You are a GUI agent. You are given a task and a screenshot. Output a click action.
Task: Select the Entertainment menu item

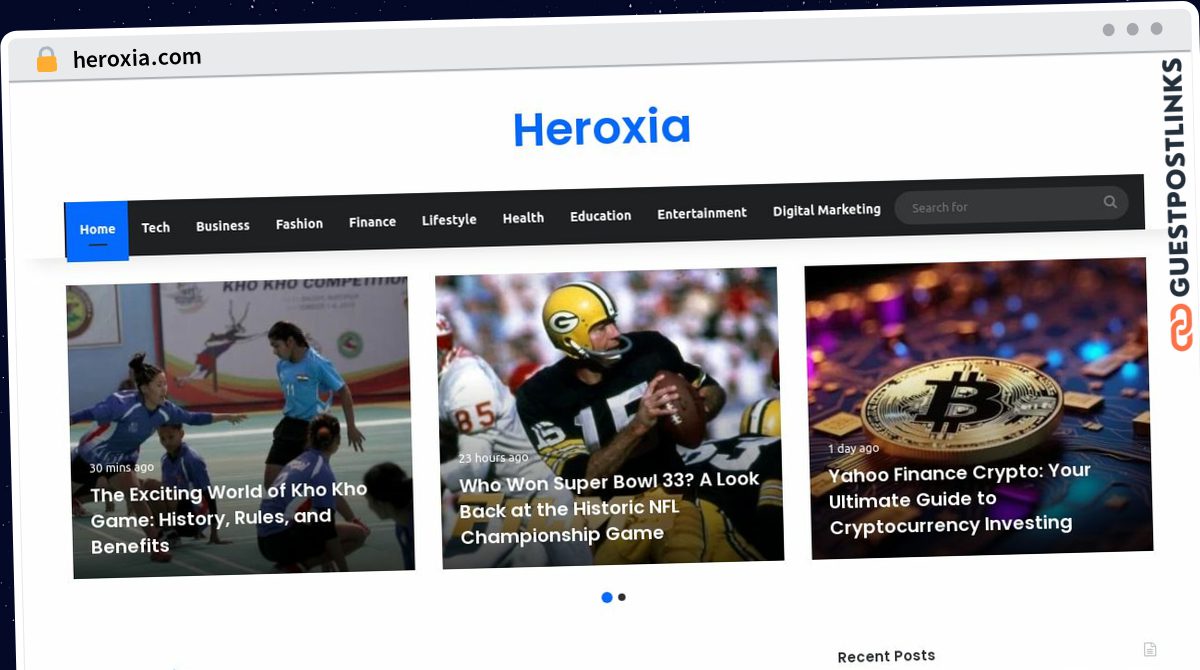pos(702,213)
